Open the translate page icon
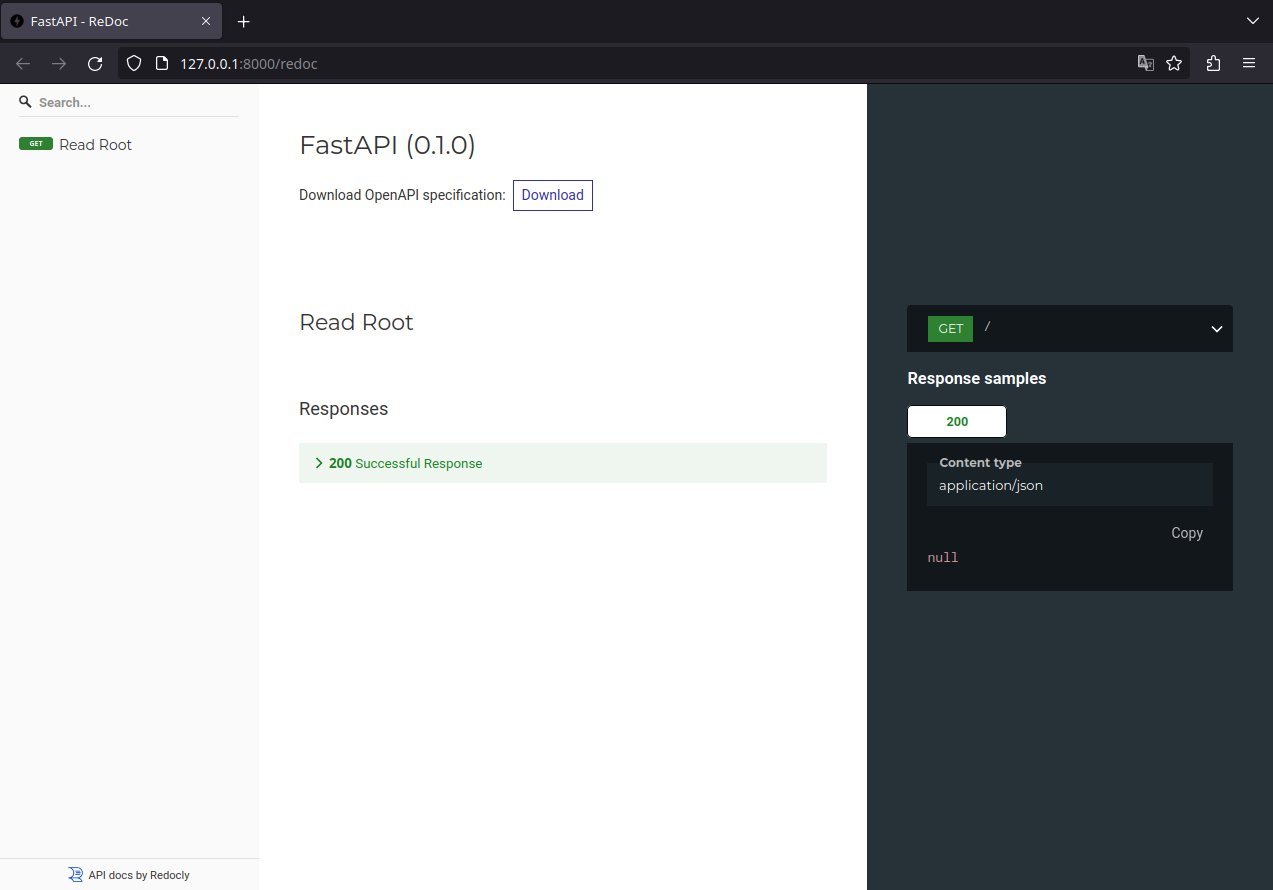This screenshot has width=1273, height=890. [1145, 63]
